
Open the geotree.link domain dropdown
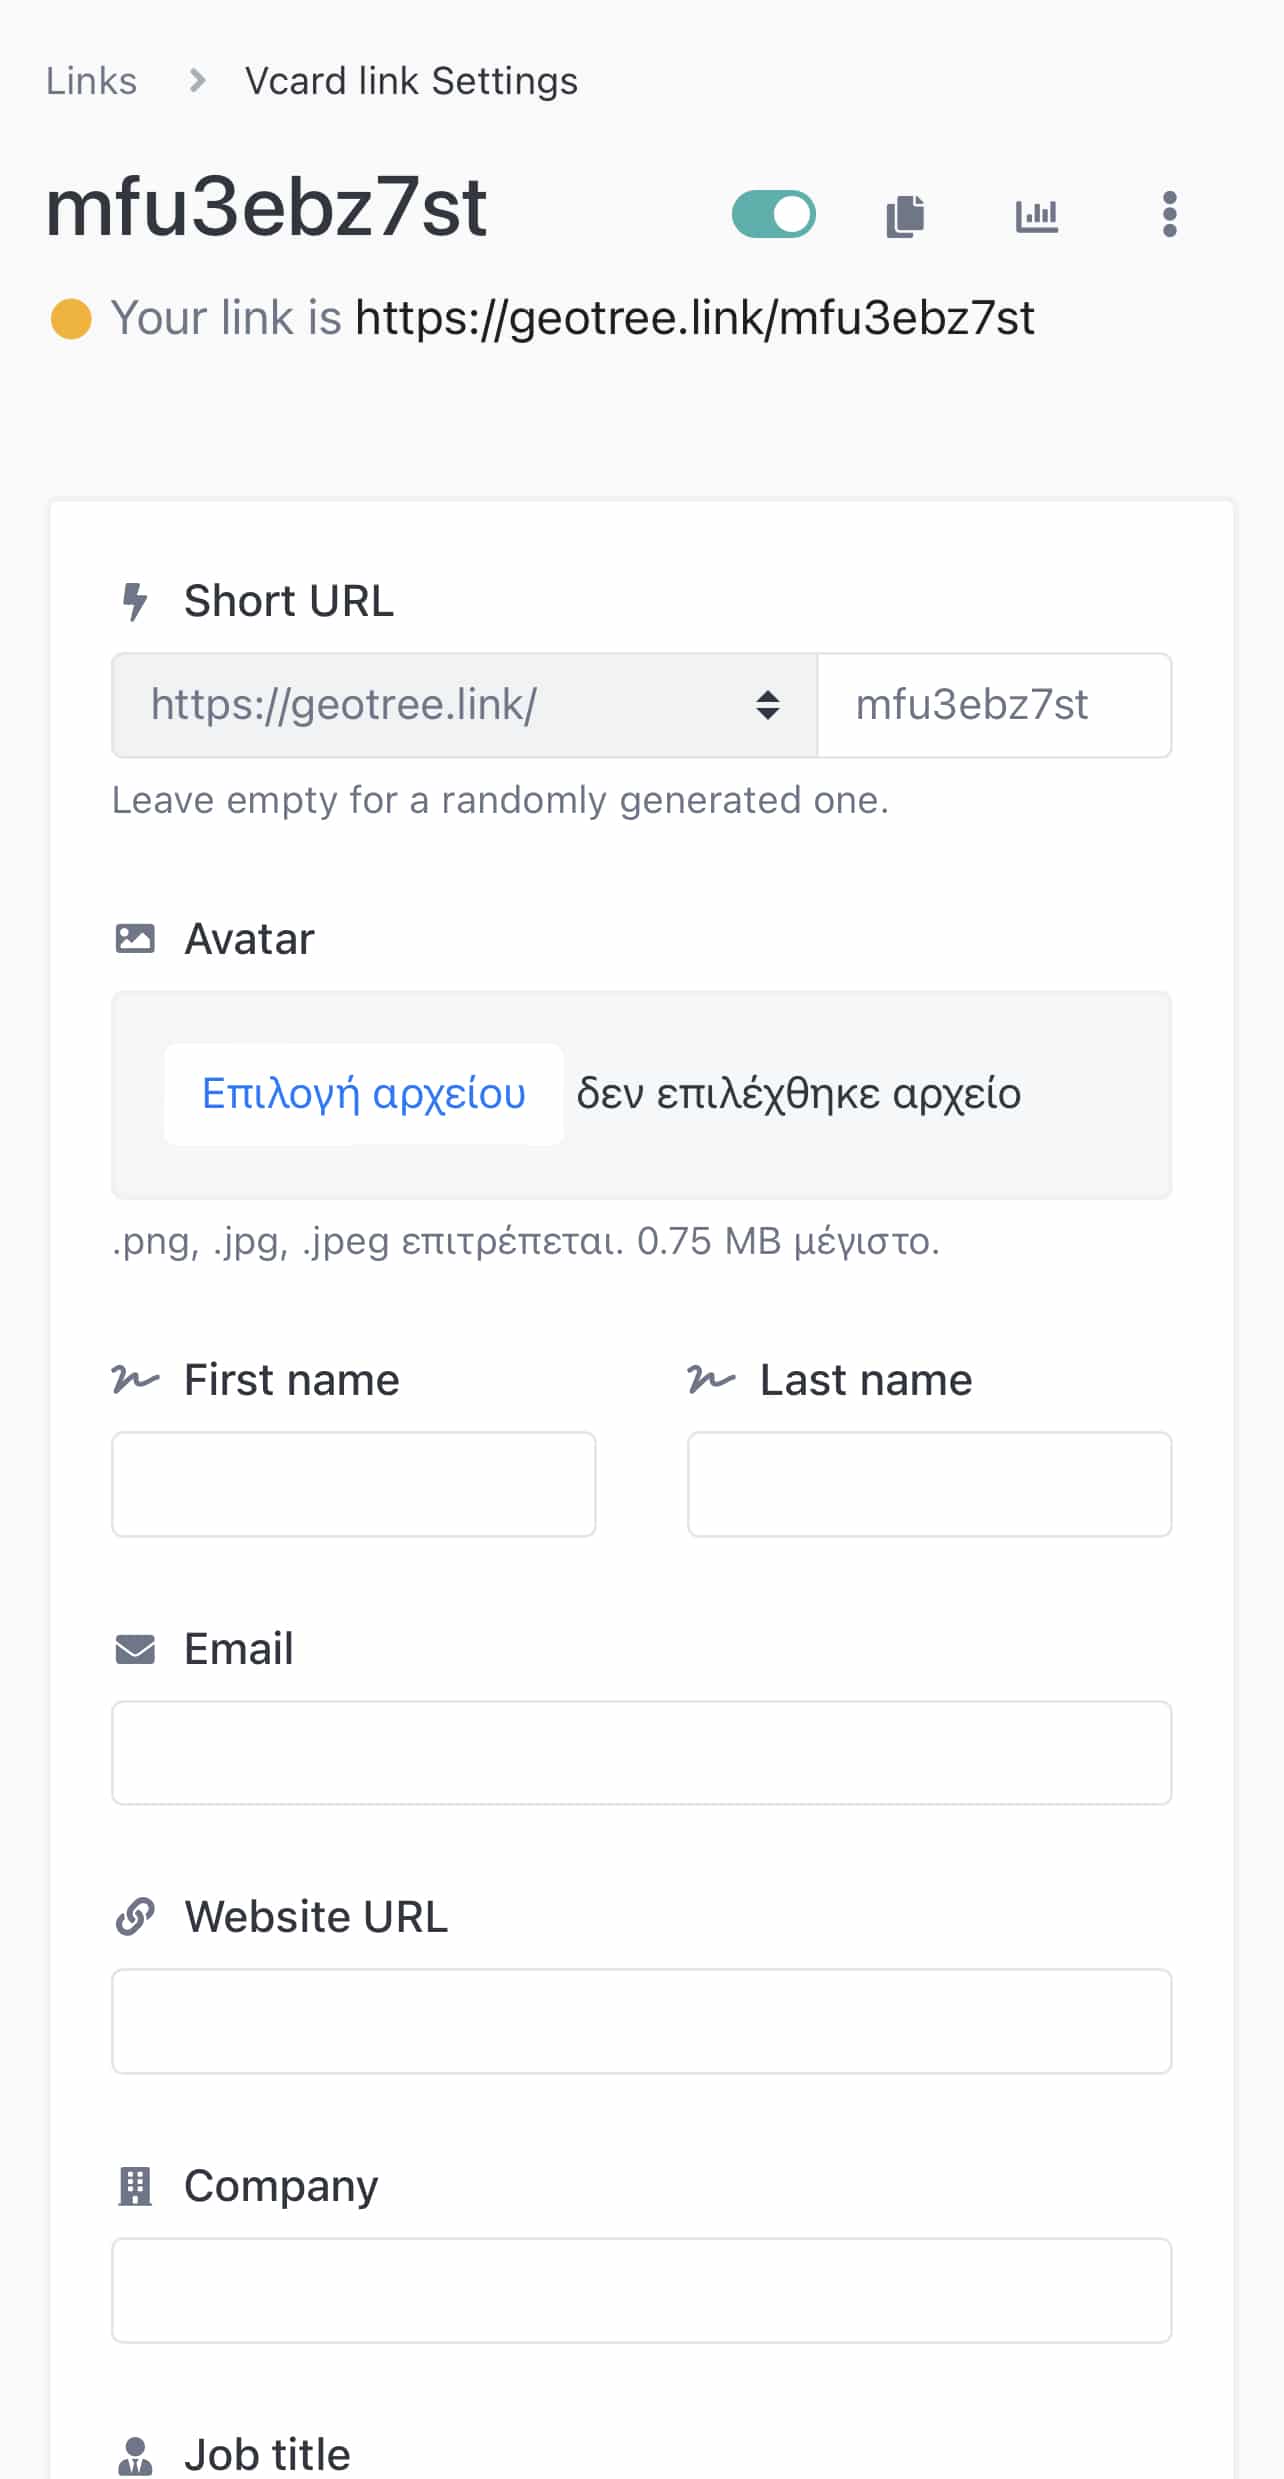464,705
